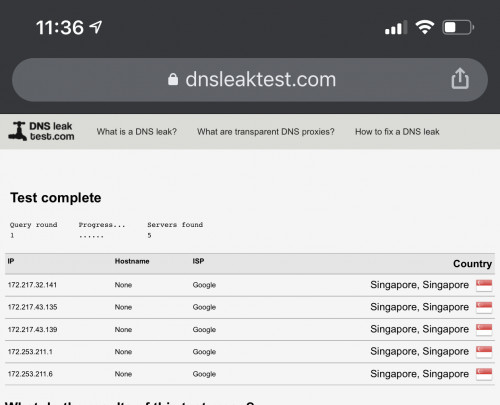This screenshot has width=500, height=405.
Task: Tap the battery indicator icon
Action: pos(458,27)
